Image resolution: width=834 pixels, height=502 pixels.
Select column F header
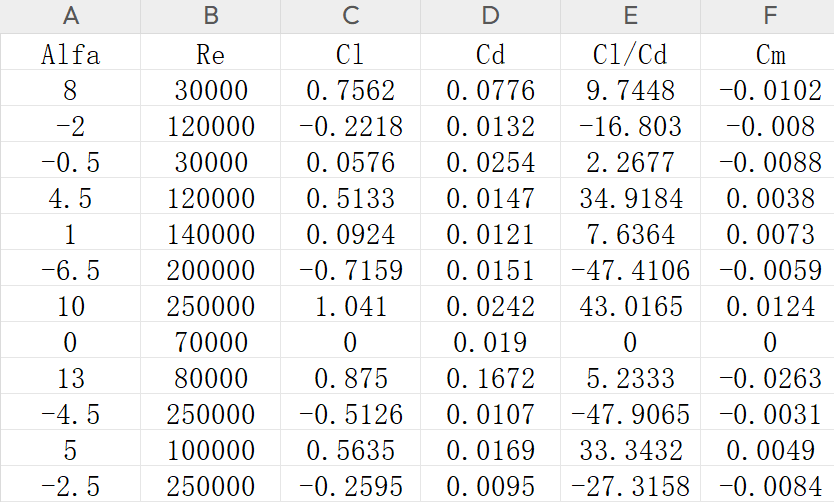pos(768,16)
